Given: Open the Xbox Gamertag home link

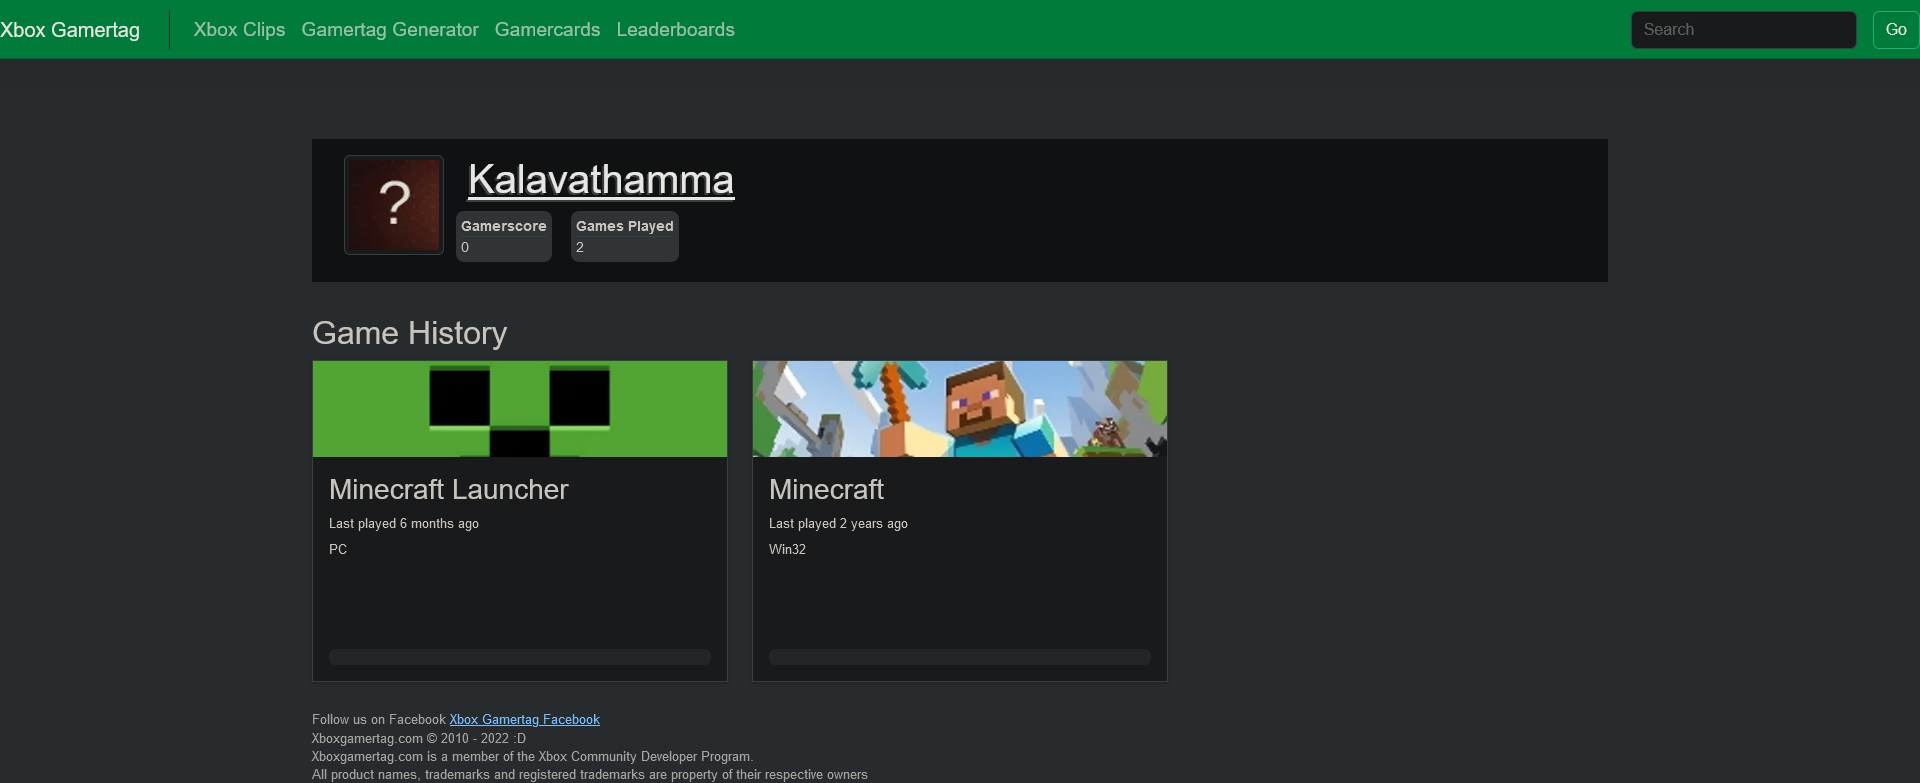Looking at the screenshot, I should click(x=70, y=30).
